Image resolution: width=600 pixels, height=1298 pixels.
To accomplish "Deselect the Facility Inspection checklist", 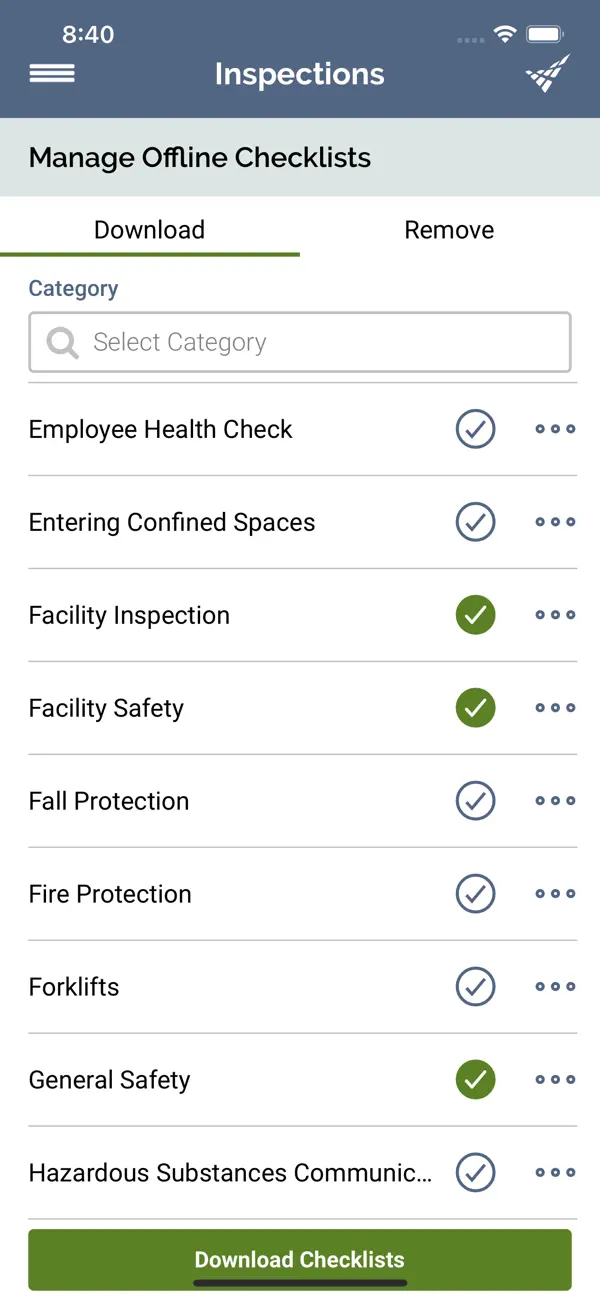I will [475, 615].
